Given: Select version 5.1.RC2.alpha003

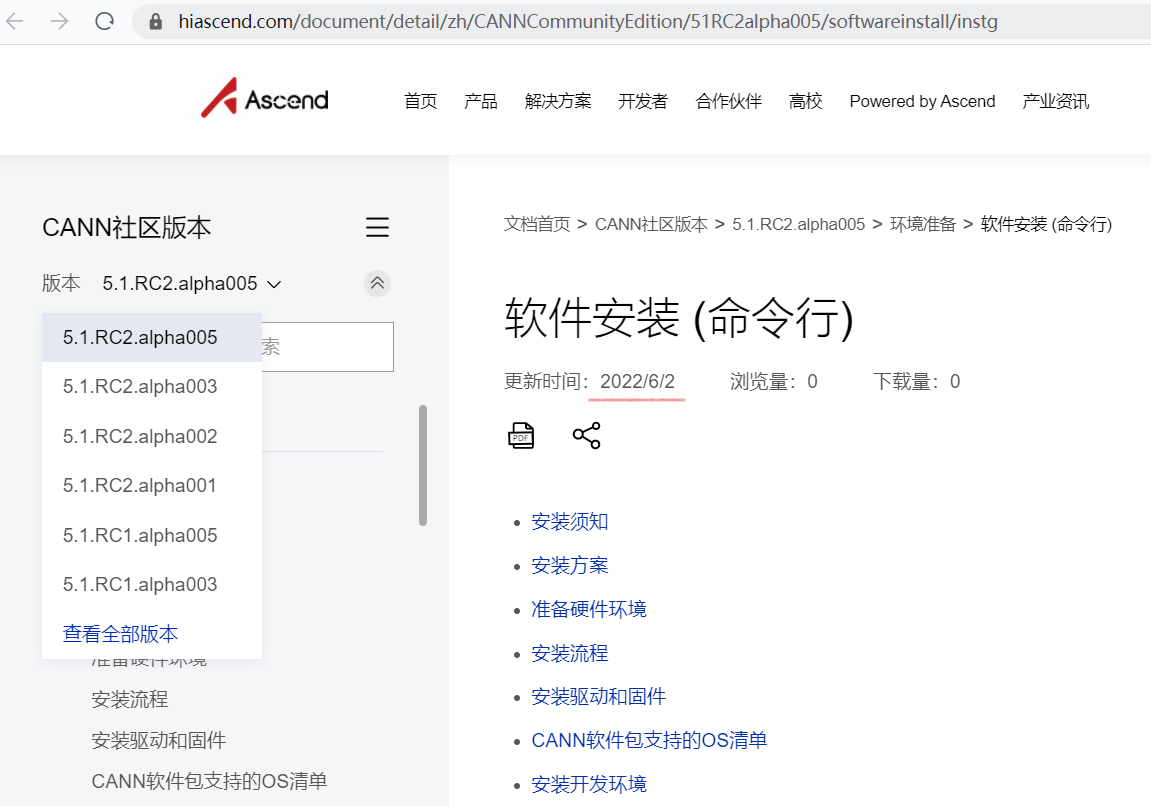Looking at the screenshot, I should [x=152, y=387].
